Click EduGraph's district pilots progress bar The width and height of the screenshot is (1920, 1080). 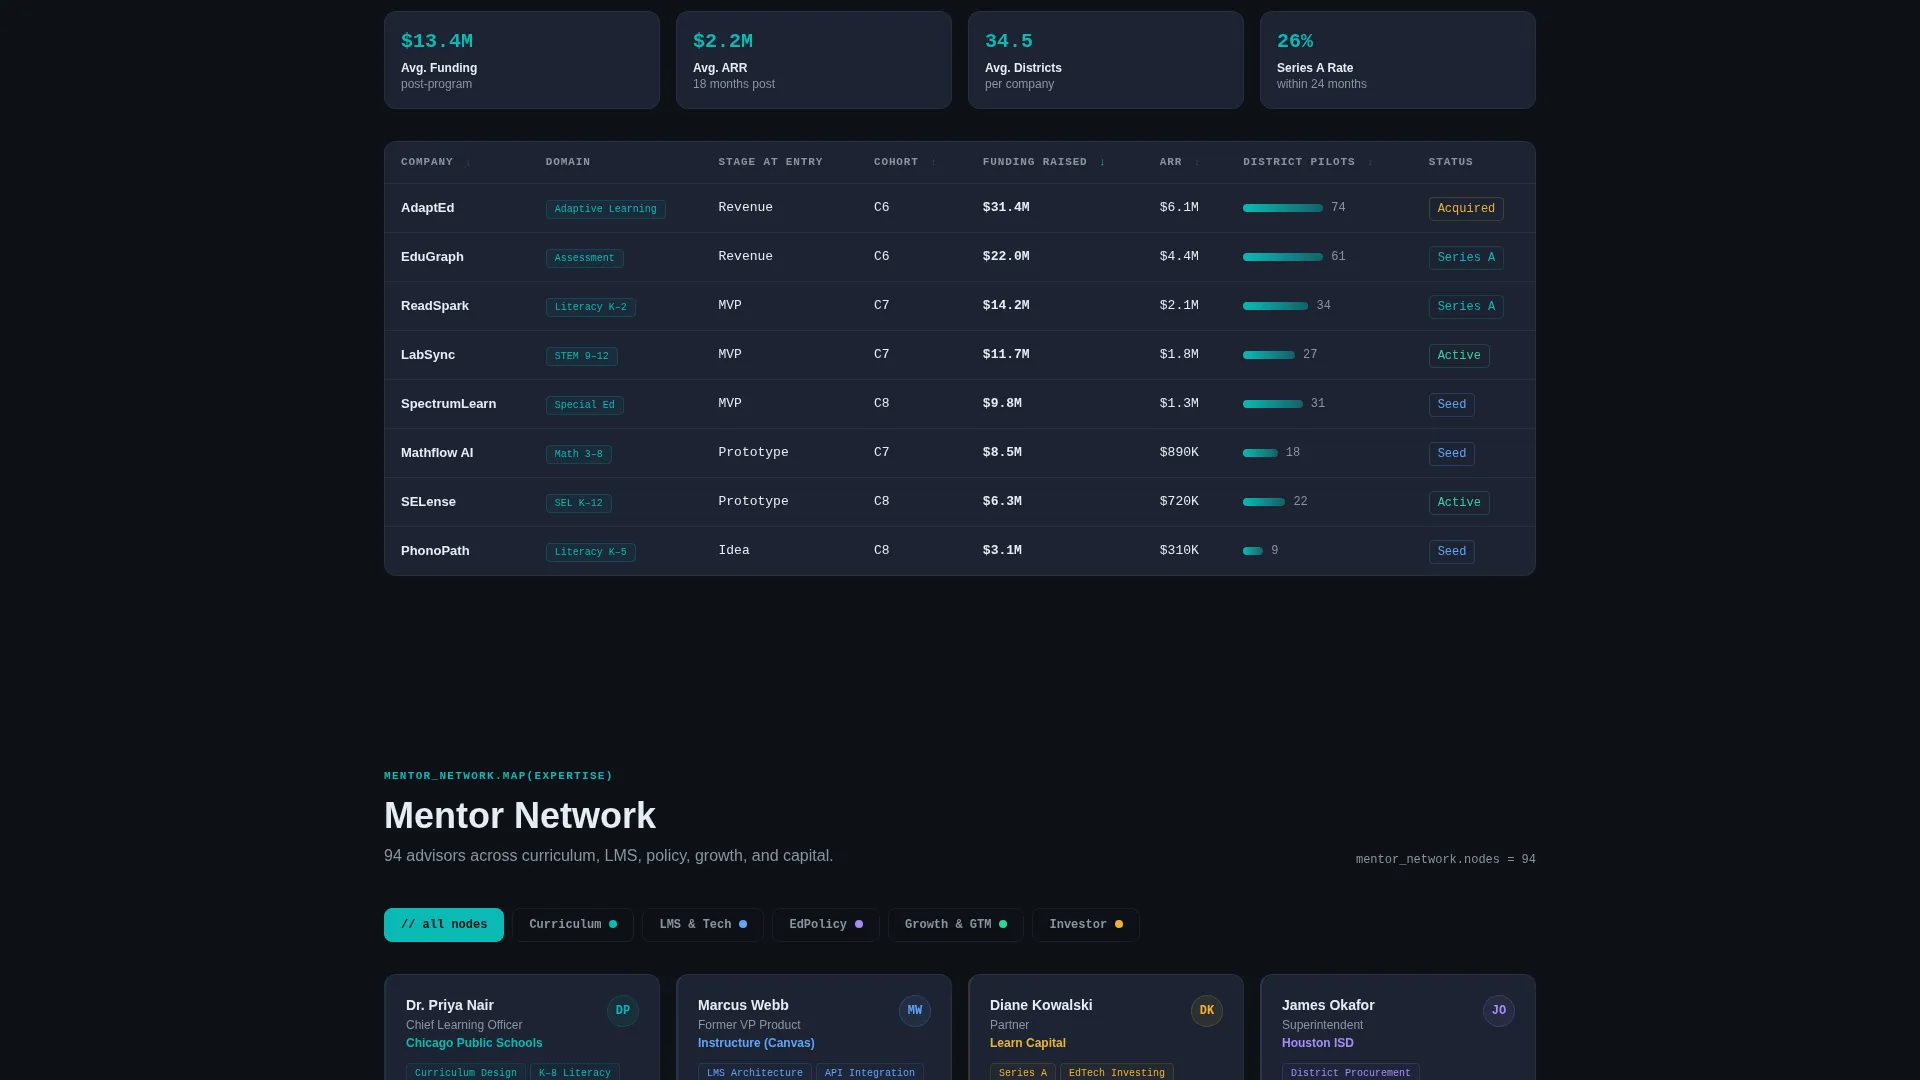(1283, 257)
